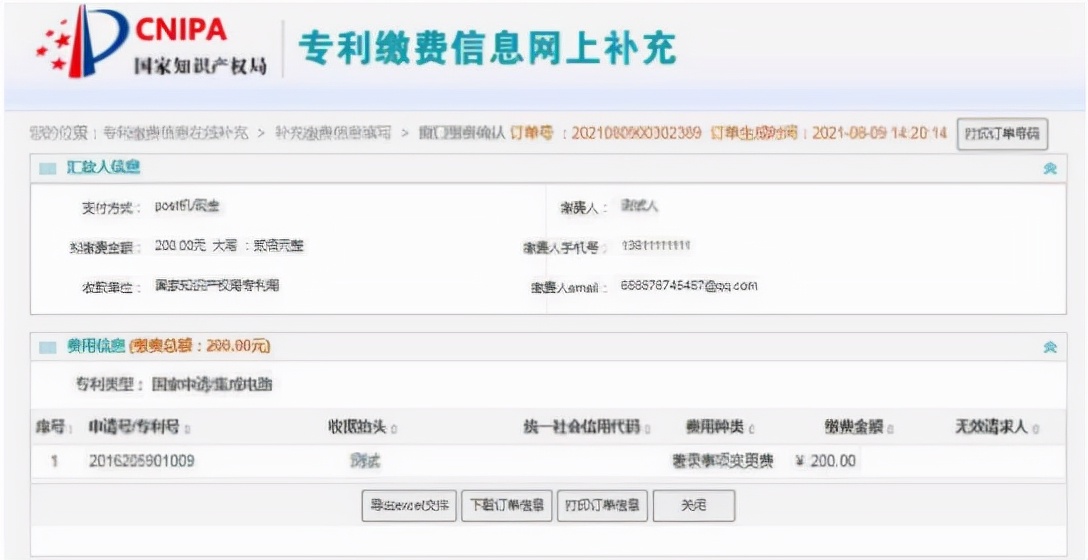1088x560 pixels.
Task: Click the 打印订单条码 button
Action: tap(1002, 134)
